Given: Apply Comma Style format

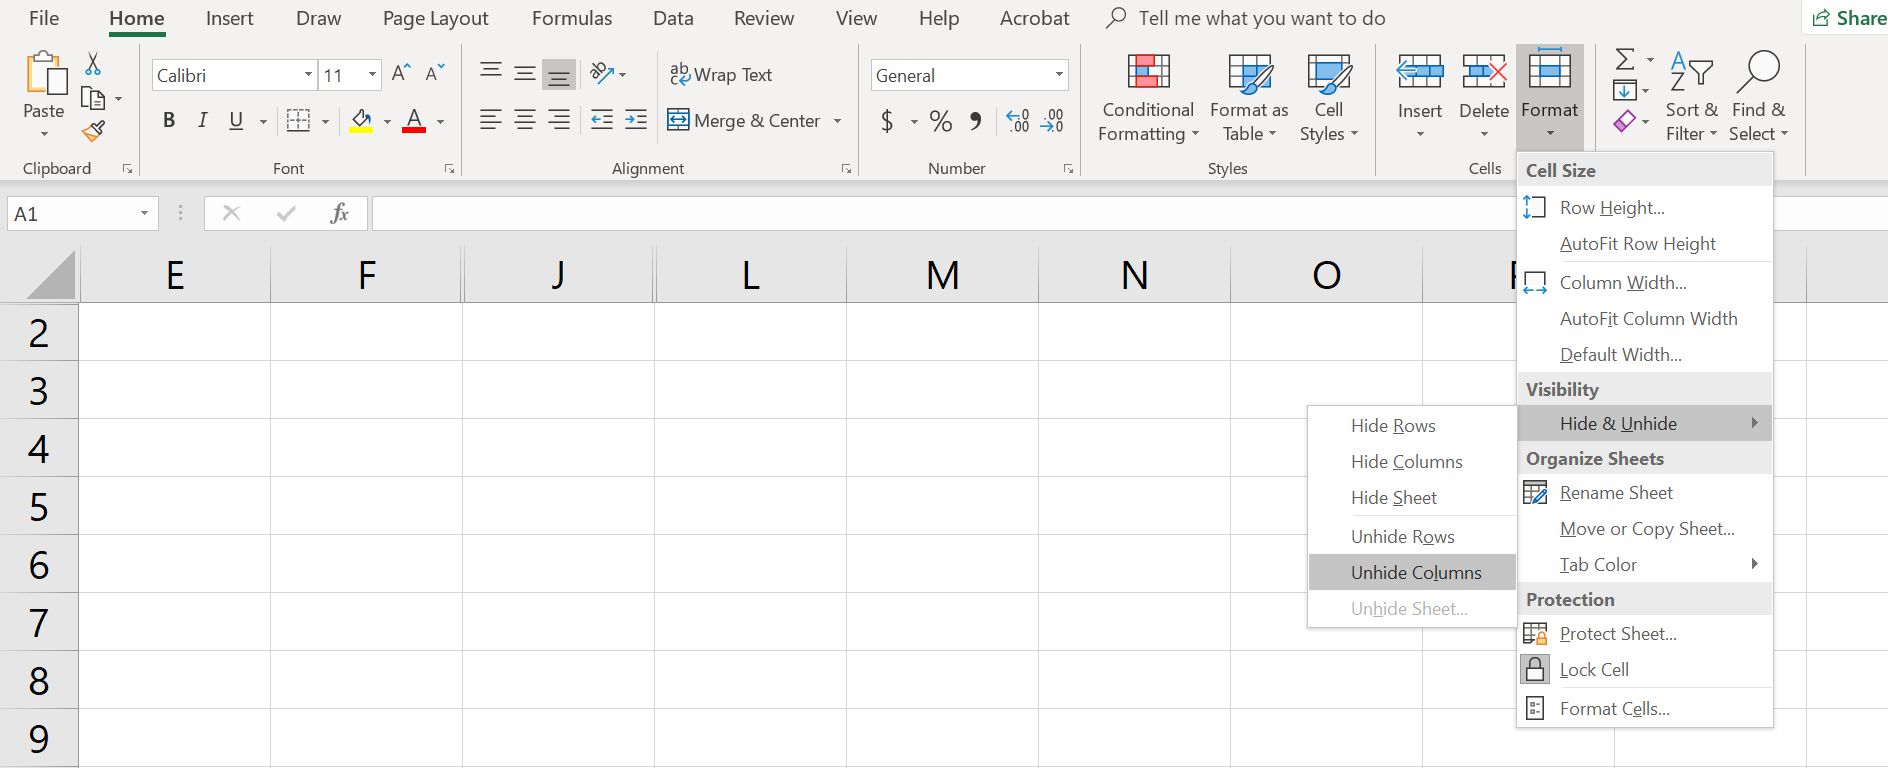Looking at the screenshot, I should click(976, 121).
